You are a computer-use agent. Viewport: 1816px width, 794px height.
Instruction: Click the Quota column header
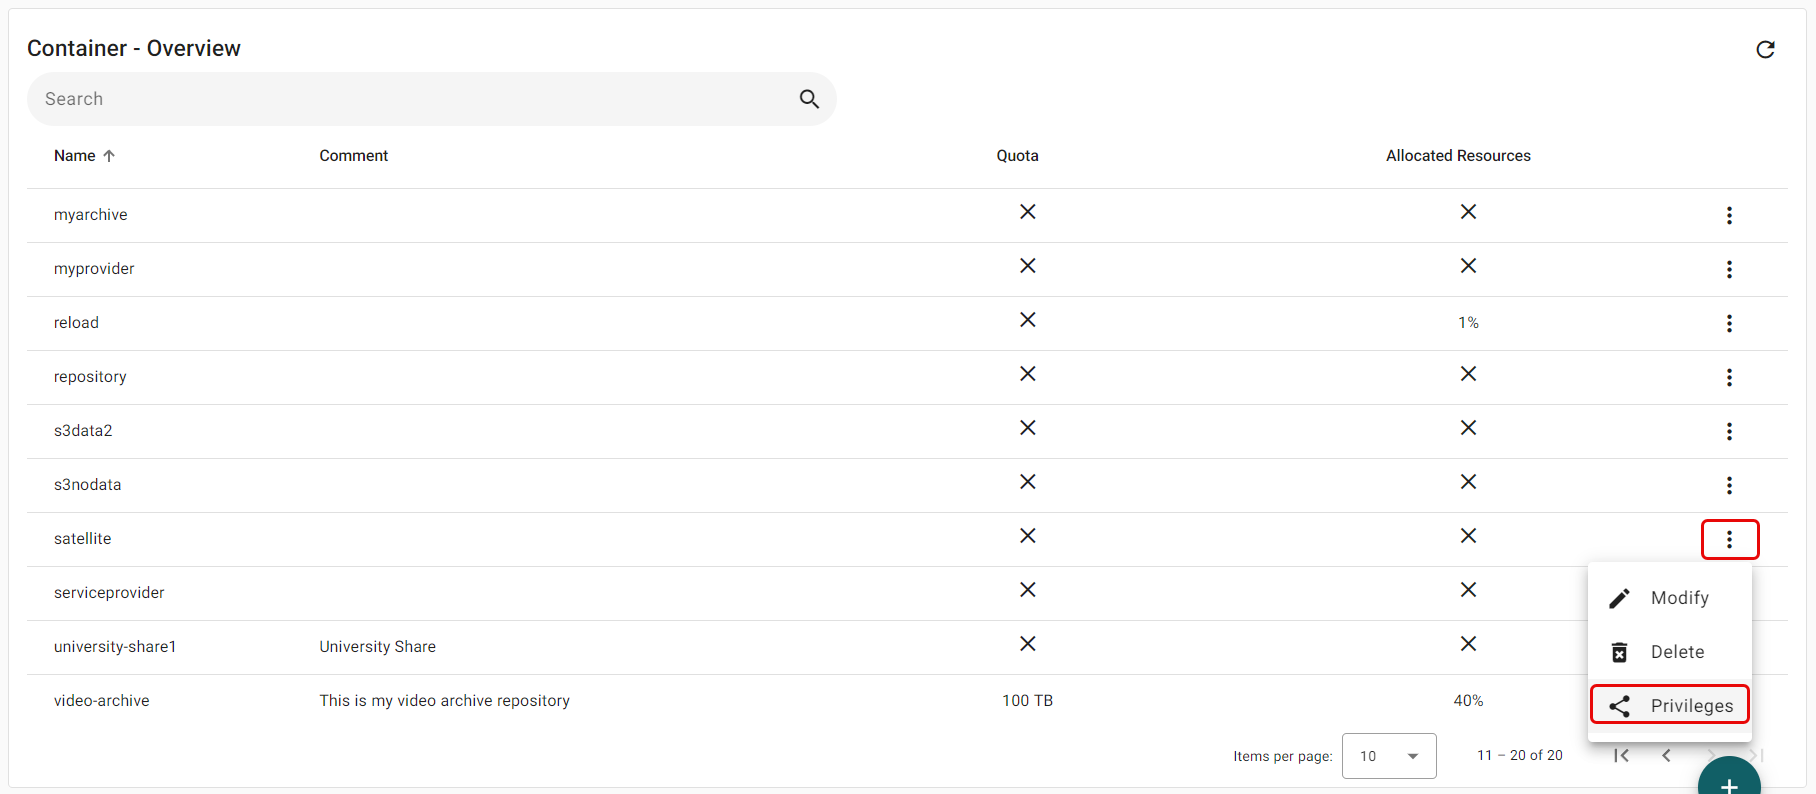coord(1017,156)
